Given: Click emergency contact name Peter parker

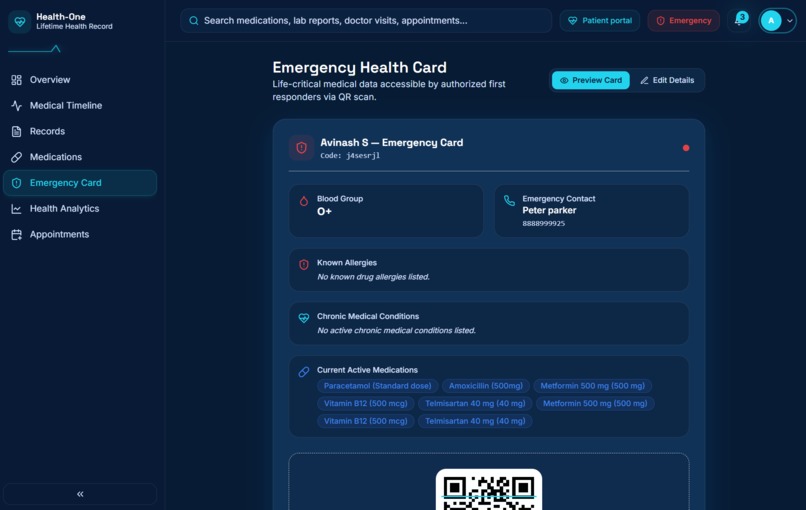Looking at the screenshot, I should pos(549,210).
